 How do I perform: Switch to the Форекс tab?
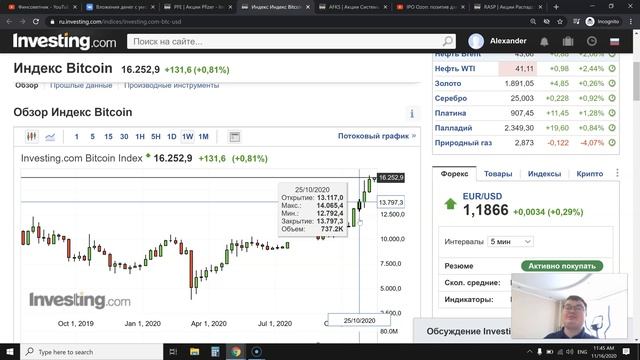(454, 173)
